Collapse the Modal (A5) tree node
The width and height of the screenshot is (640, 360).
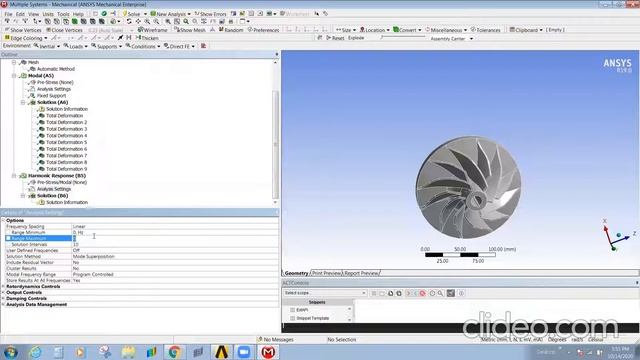click(14, 76)
